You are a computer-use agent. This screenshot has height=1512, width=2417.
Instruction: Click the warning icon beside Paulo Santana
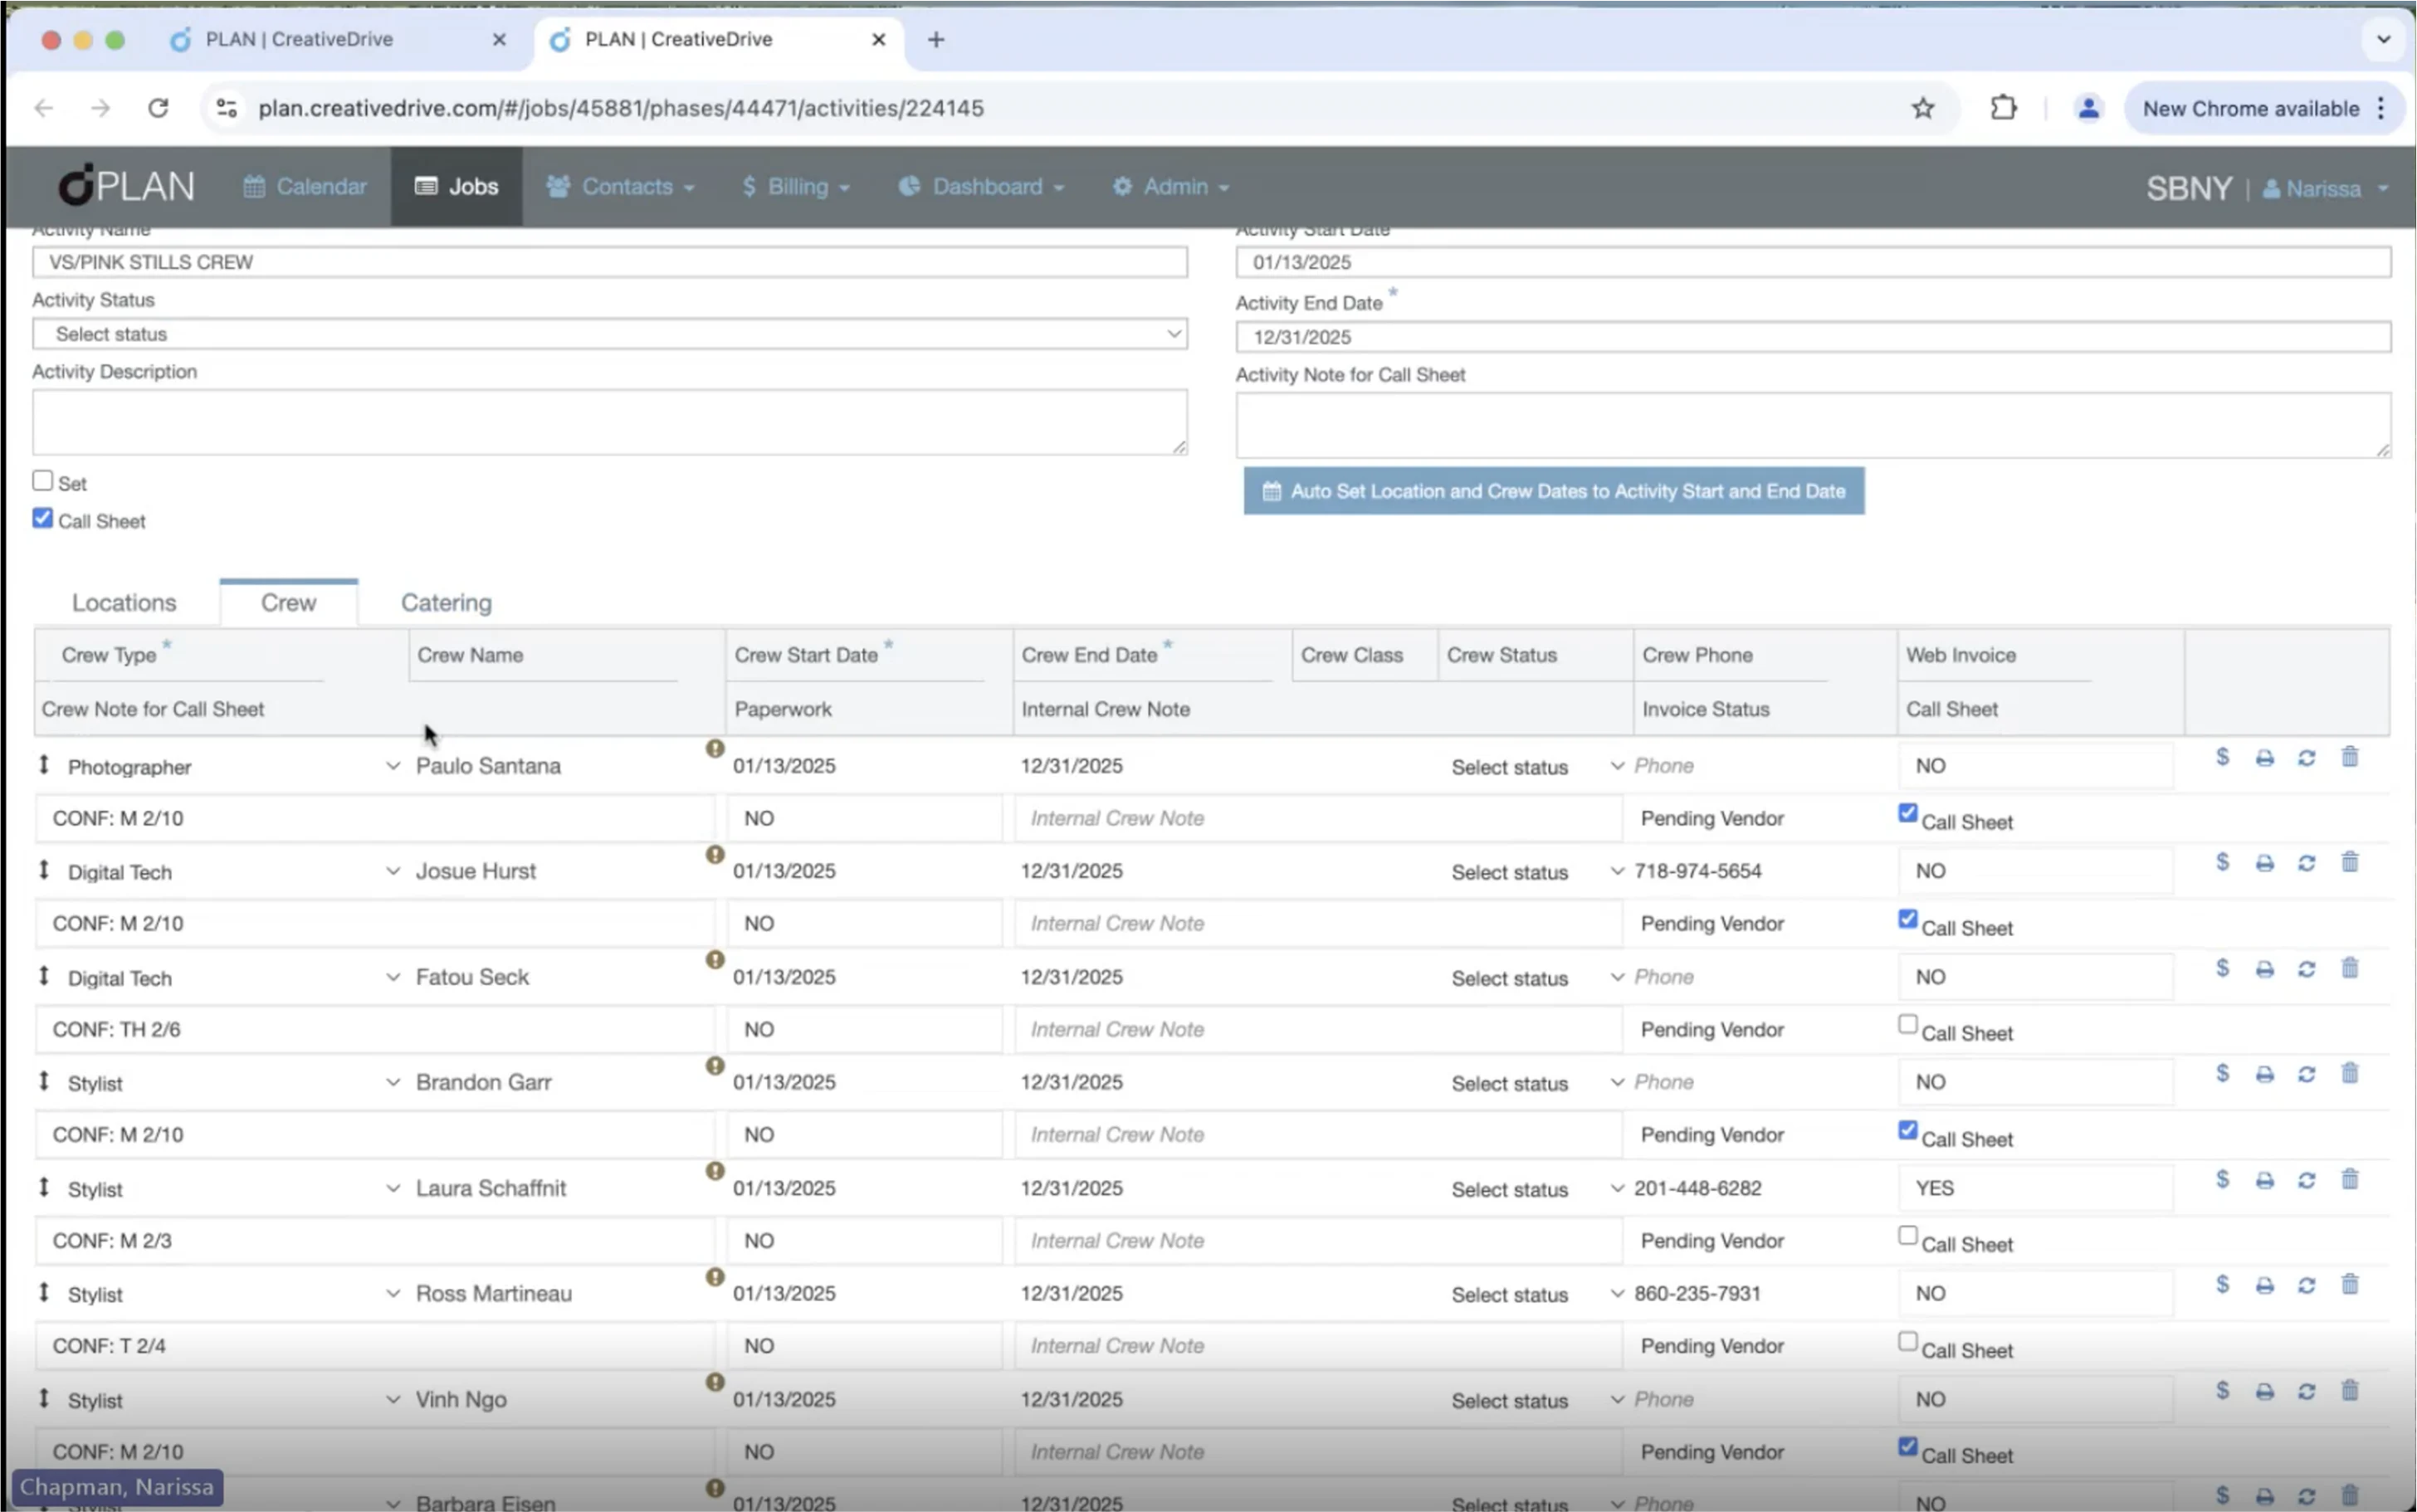[x=715, y=748]
